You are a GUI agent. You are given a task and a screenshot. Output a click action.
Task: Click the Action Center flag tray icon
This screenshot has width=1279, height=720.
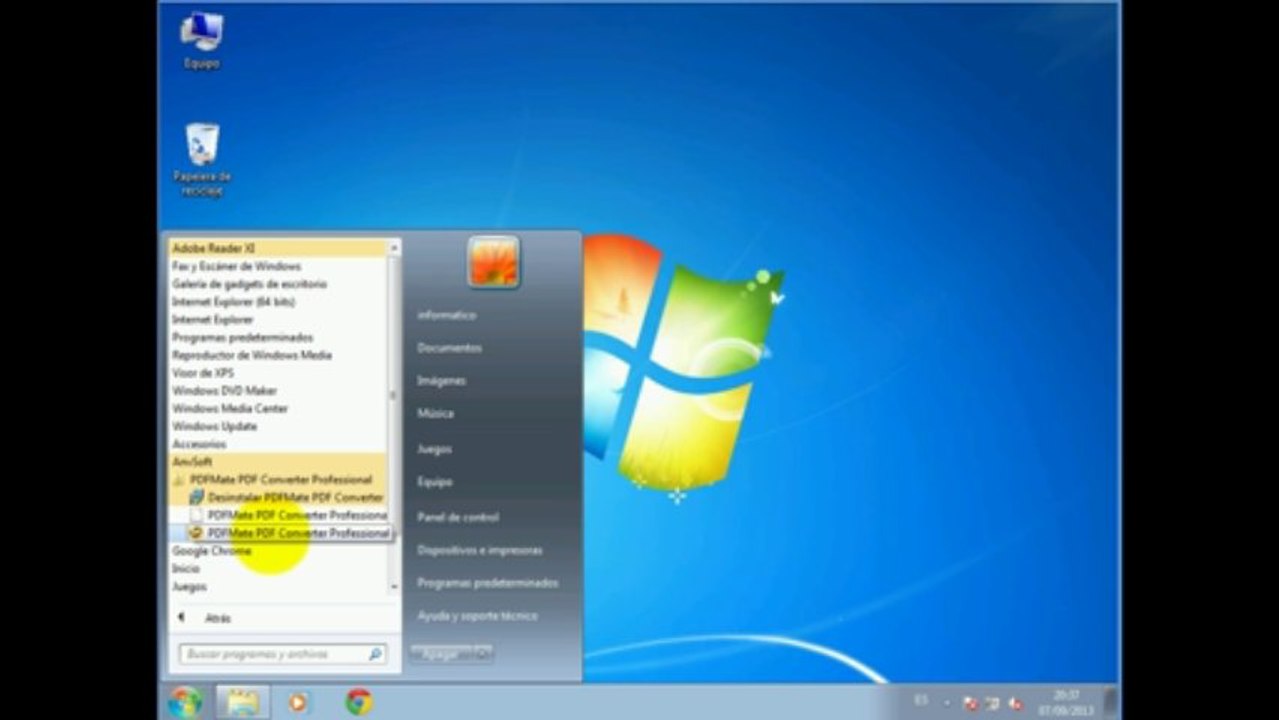click(x=969, y=703)
